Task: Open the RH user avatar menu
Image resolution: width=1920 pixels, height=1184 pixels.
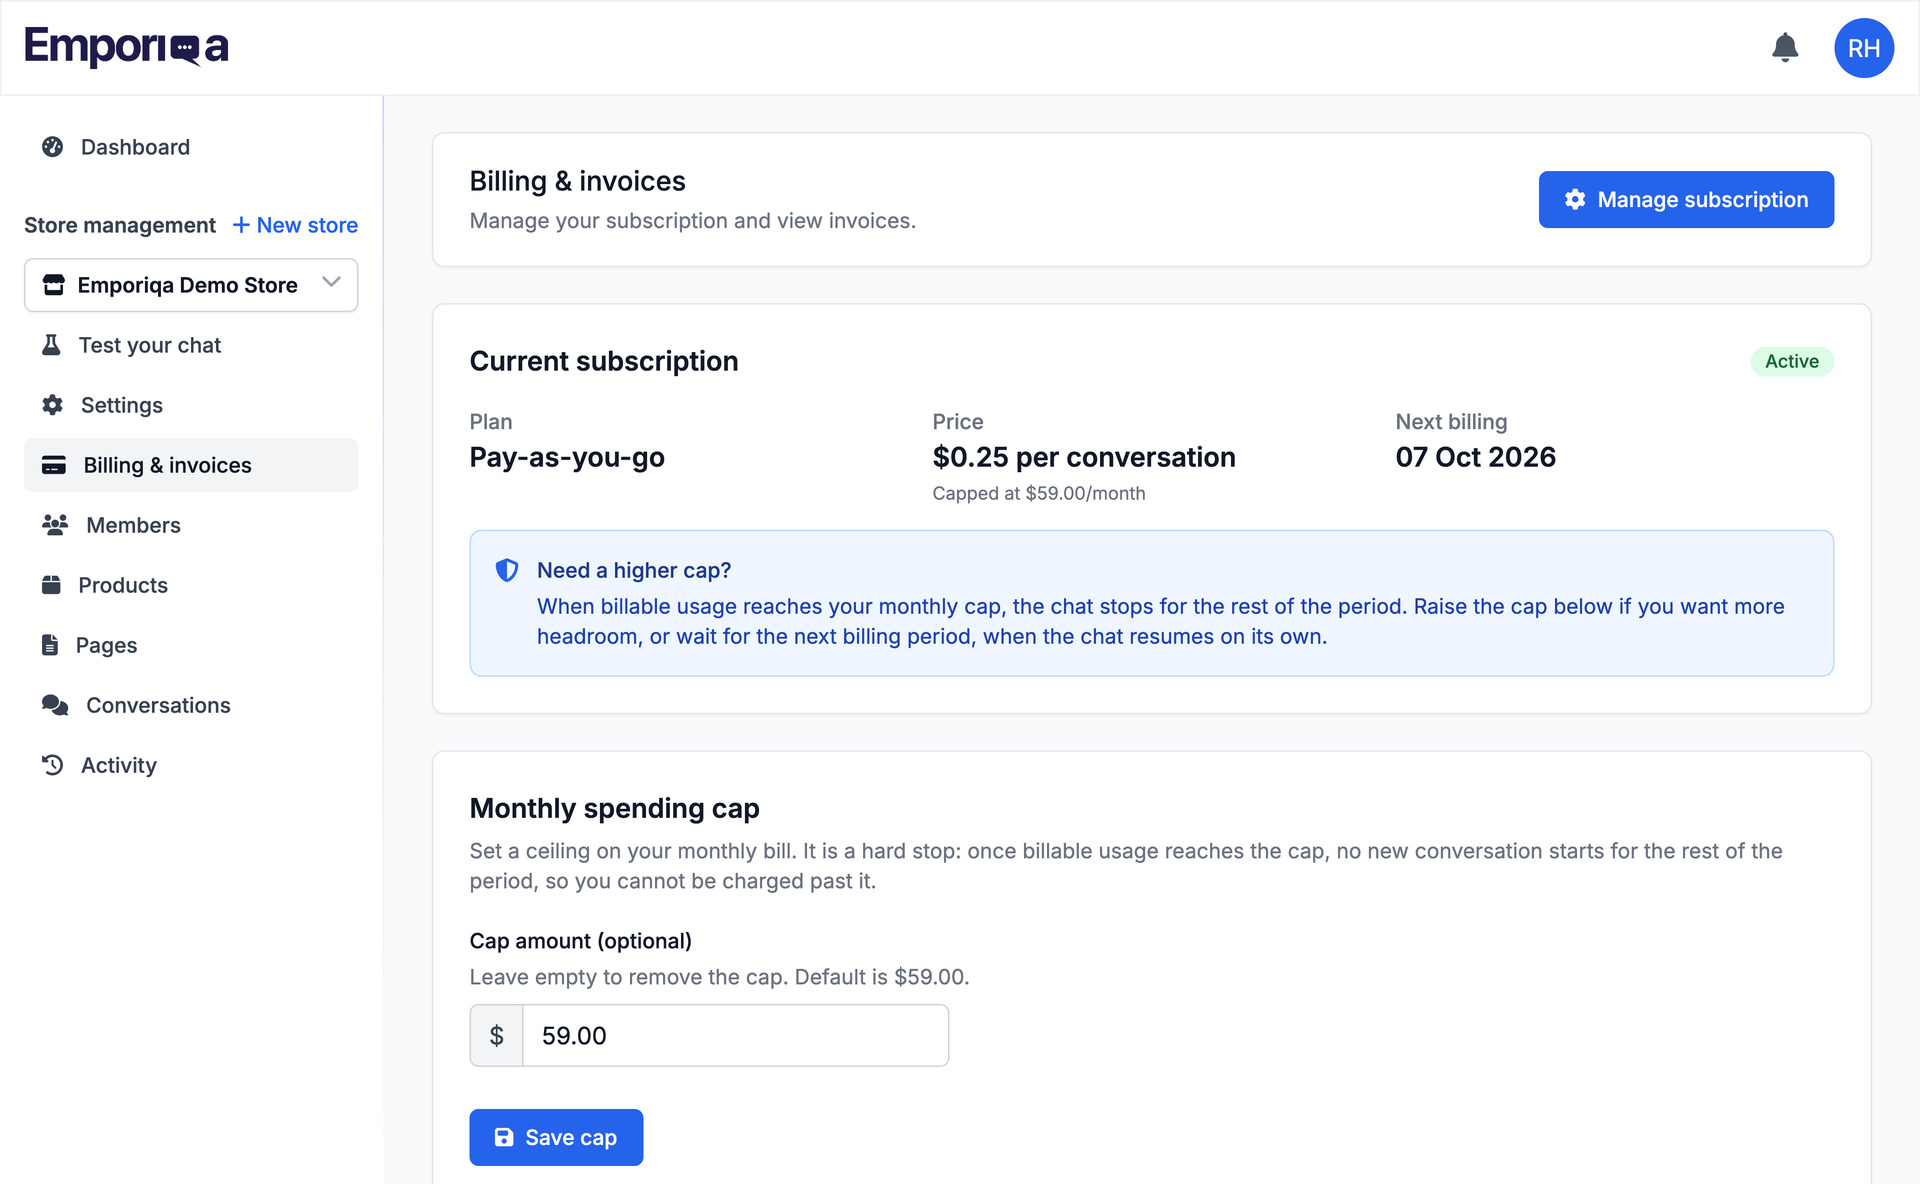Action: coord(1864,48)
